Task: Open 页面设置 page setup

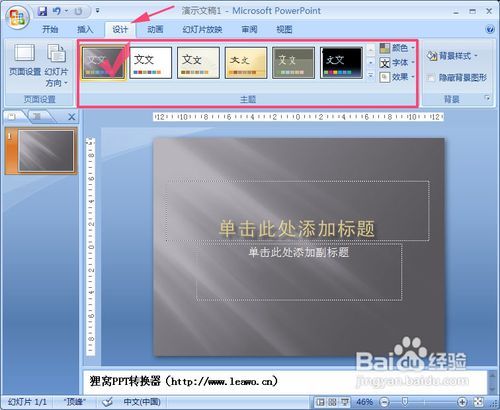Action: tap(25, 60)
